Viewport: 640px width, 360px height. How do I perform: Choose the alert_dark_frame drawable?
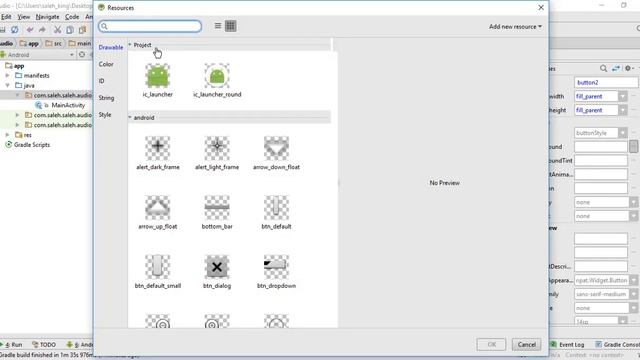(x=158, y=153)
